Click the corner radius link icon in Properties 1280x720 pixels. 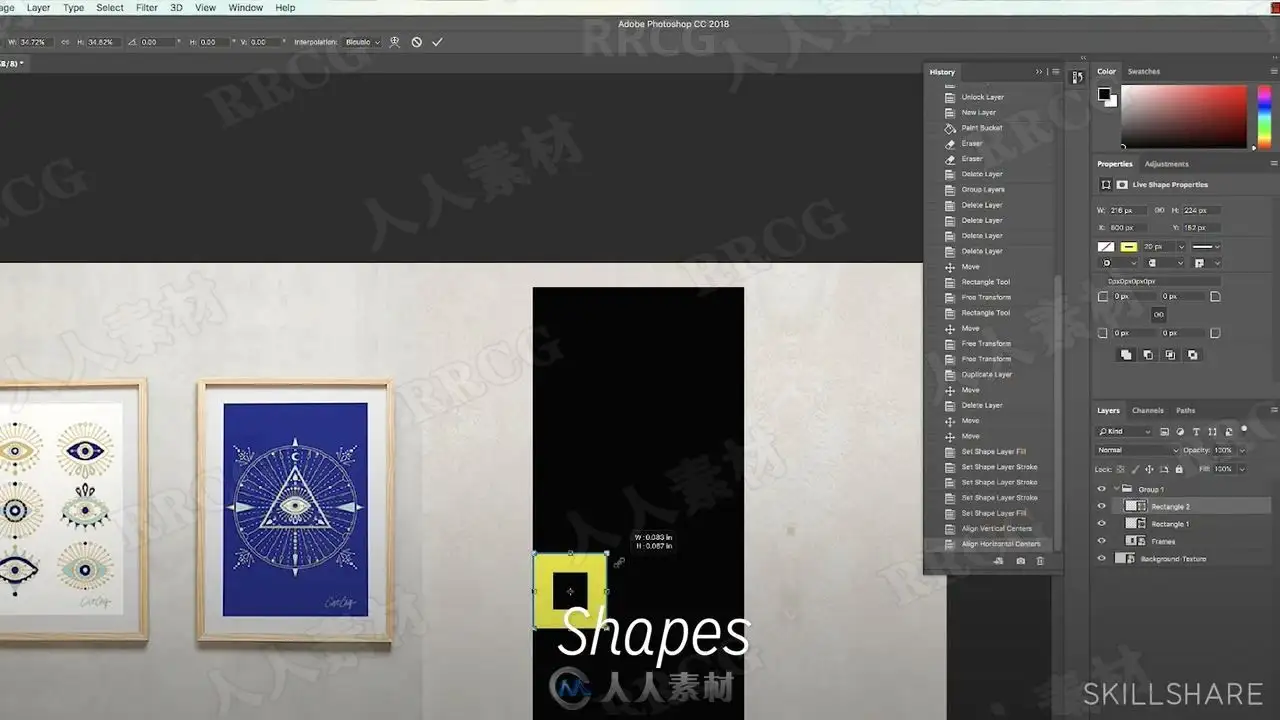tap(1159, 314)
